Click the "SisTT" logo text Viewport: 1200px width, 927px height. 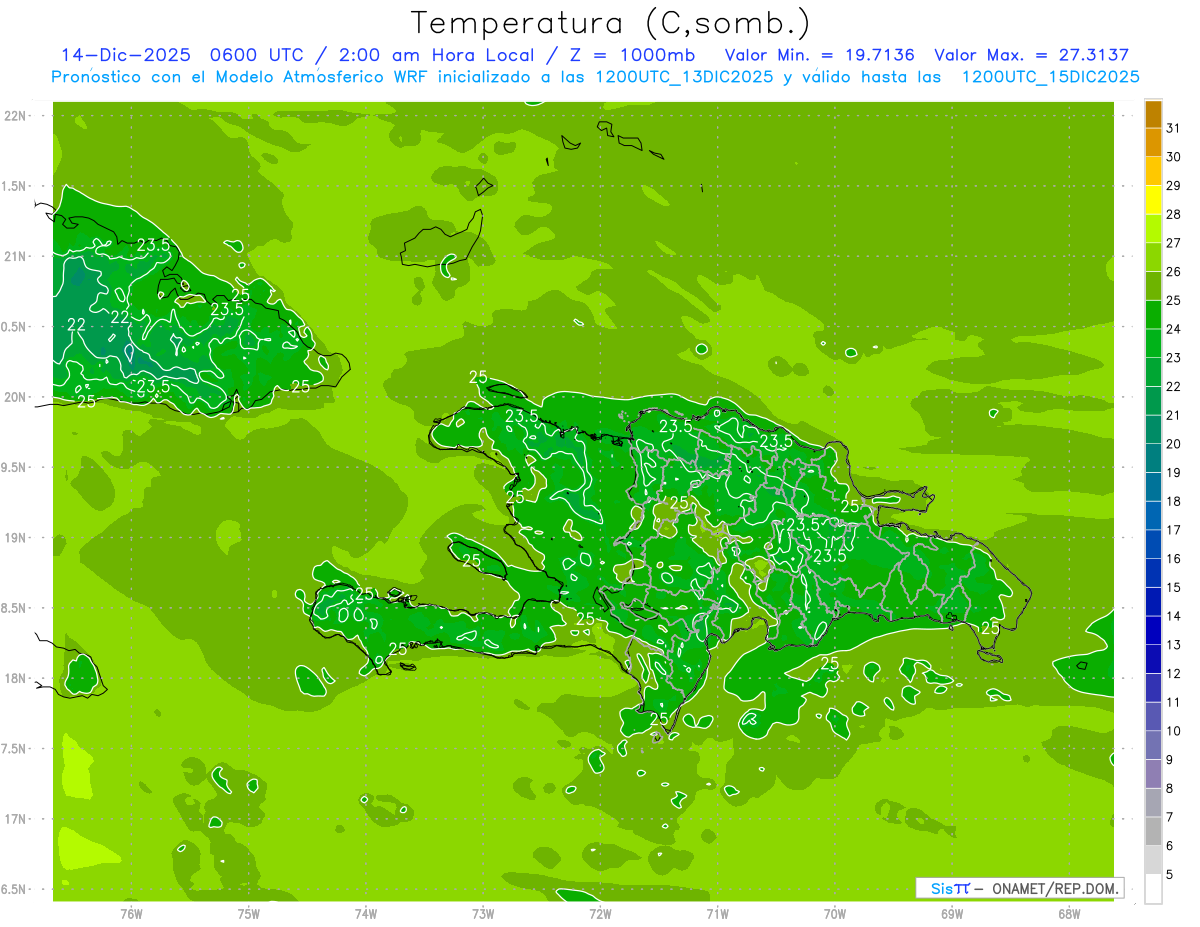coord(950,888)
